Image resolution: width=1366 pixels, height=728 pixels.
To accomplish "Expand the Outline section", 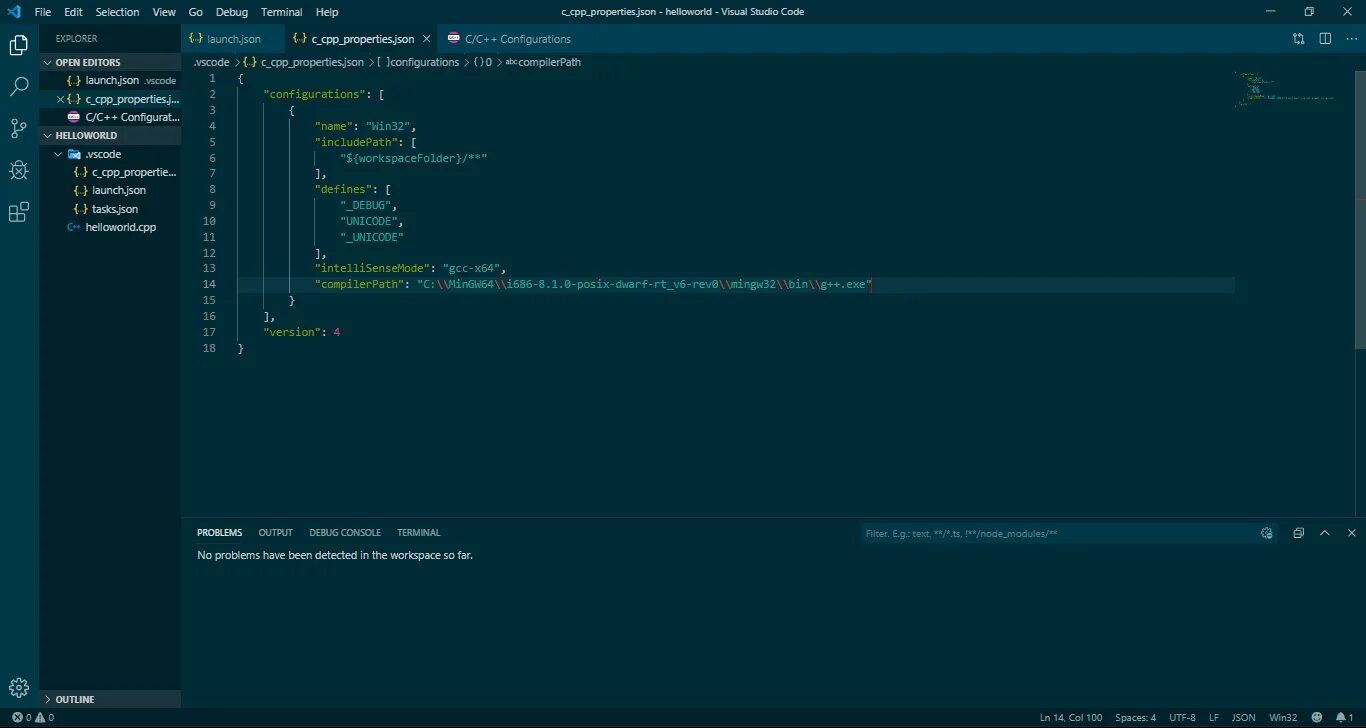I will 47,699.
